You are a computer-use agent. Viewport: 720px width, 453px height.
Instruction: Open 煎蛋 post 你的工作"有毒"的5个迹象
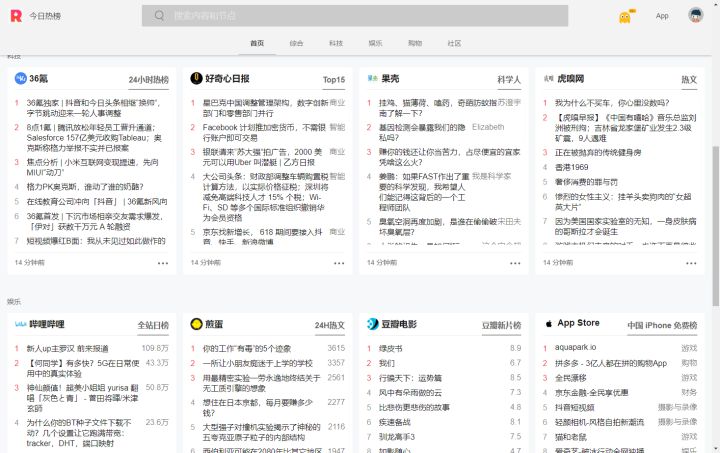click(x=247, y=348)
